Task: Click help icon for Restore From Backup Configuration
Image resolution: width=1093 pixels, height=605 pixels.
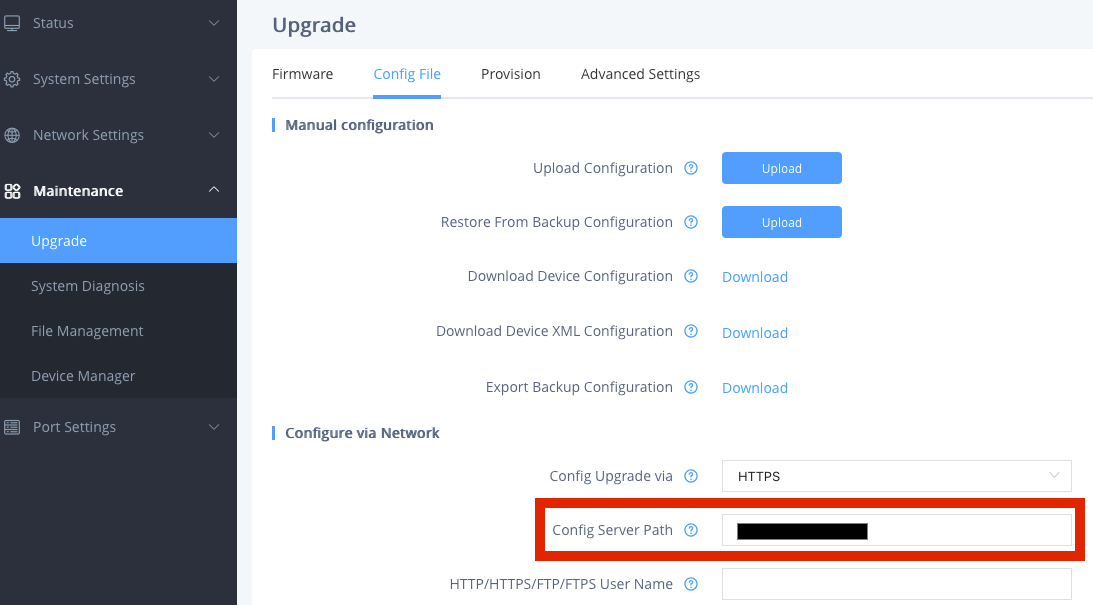Action: point(691,222)
